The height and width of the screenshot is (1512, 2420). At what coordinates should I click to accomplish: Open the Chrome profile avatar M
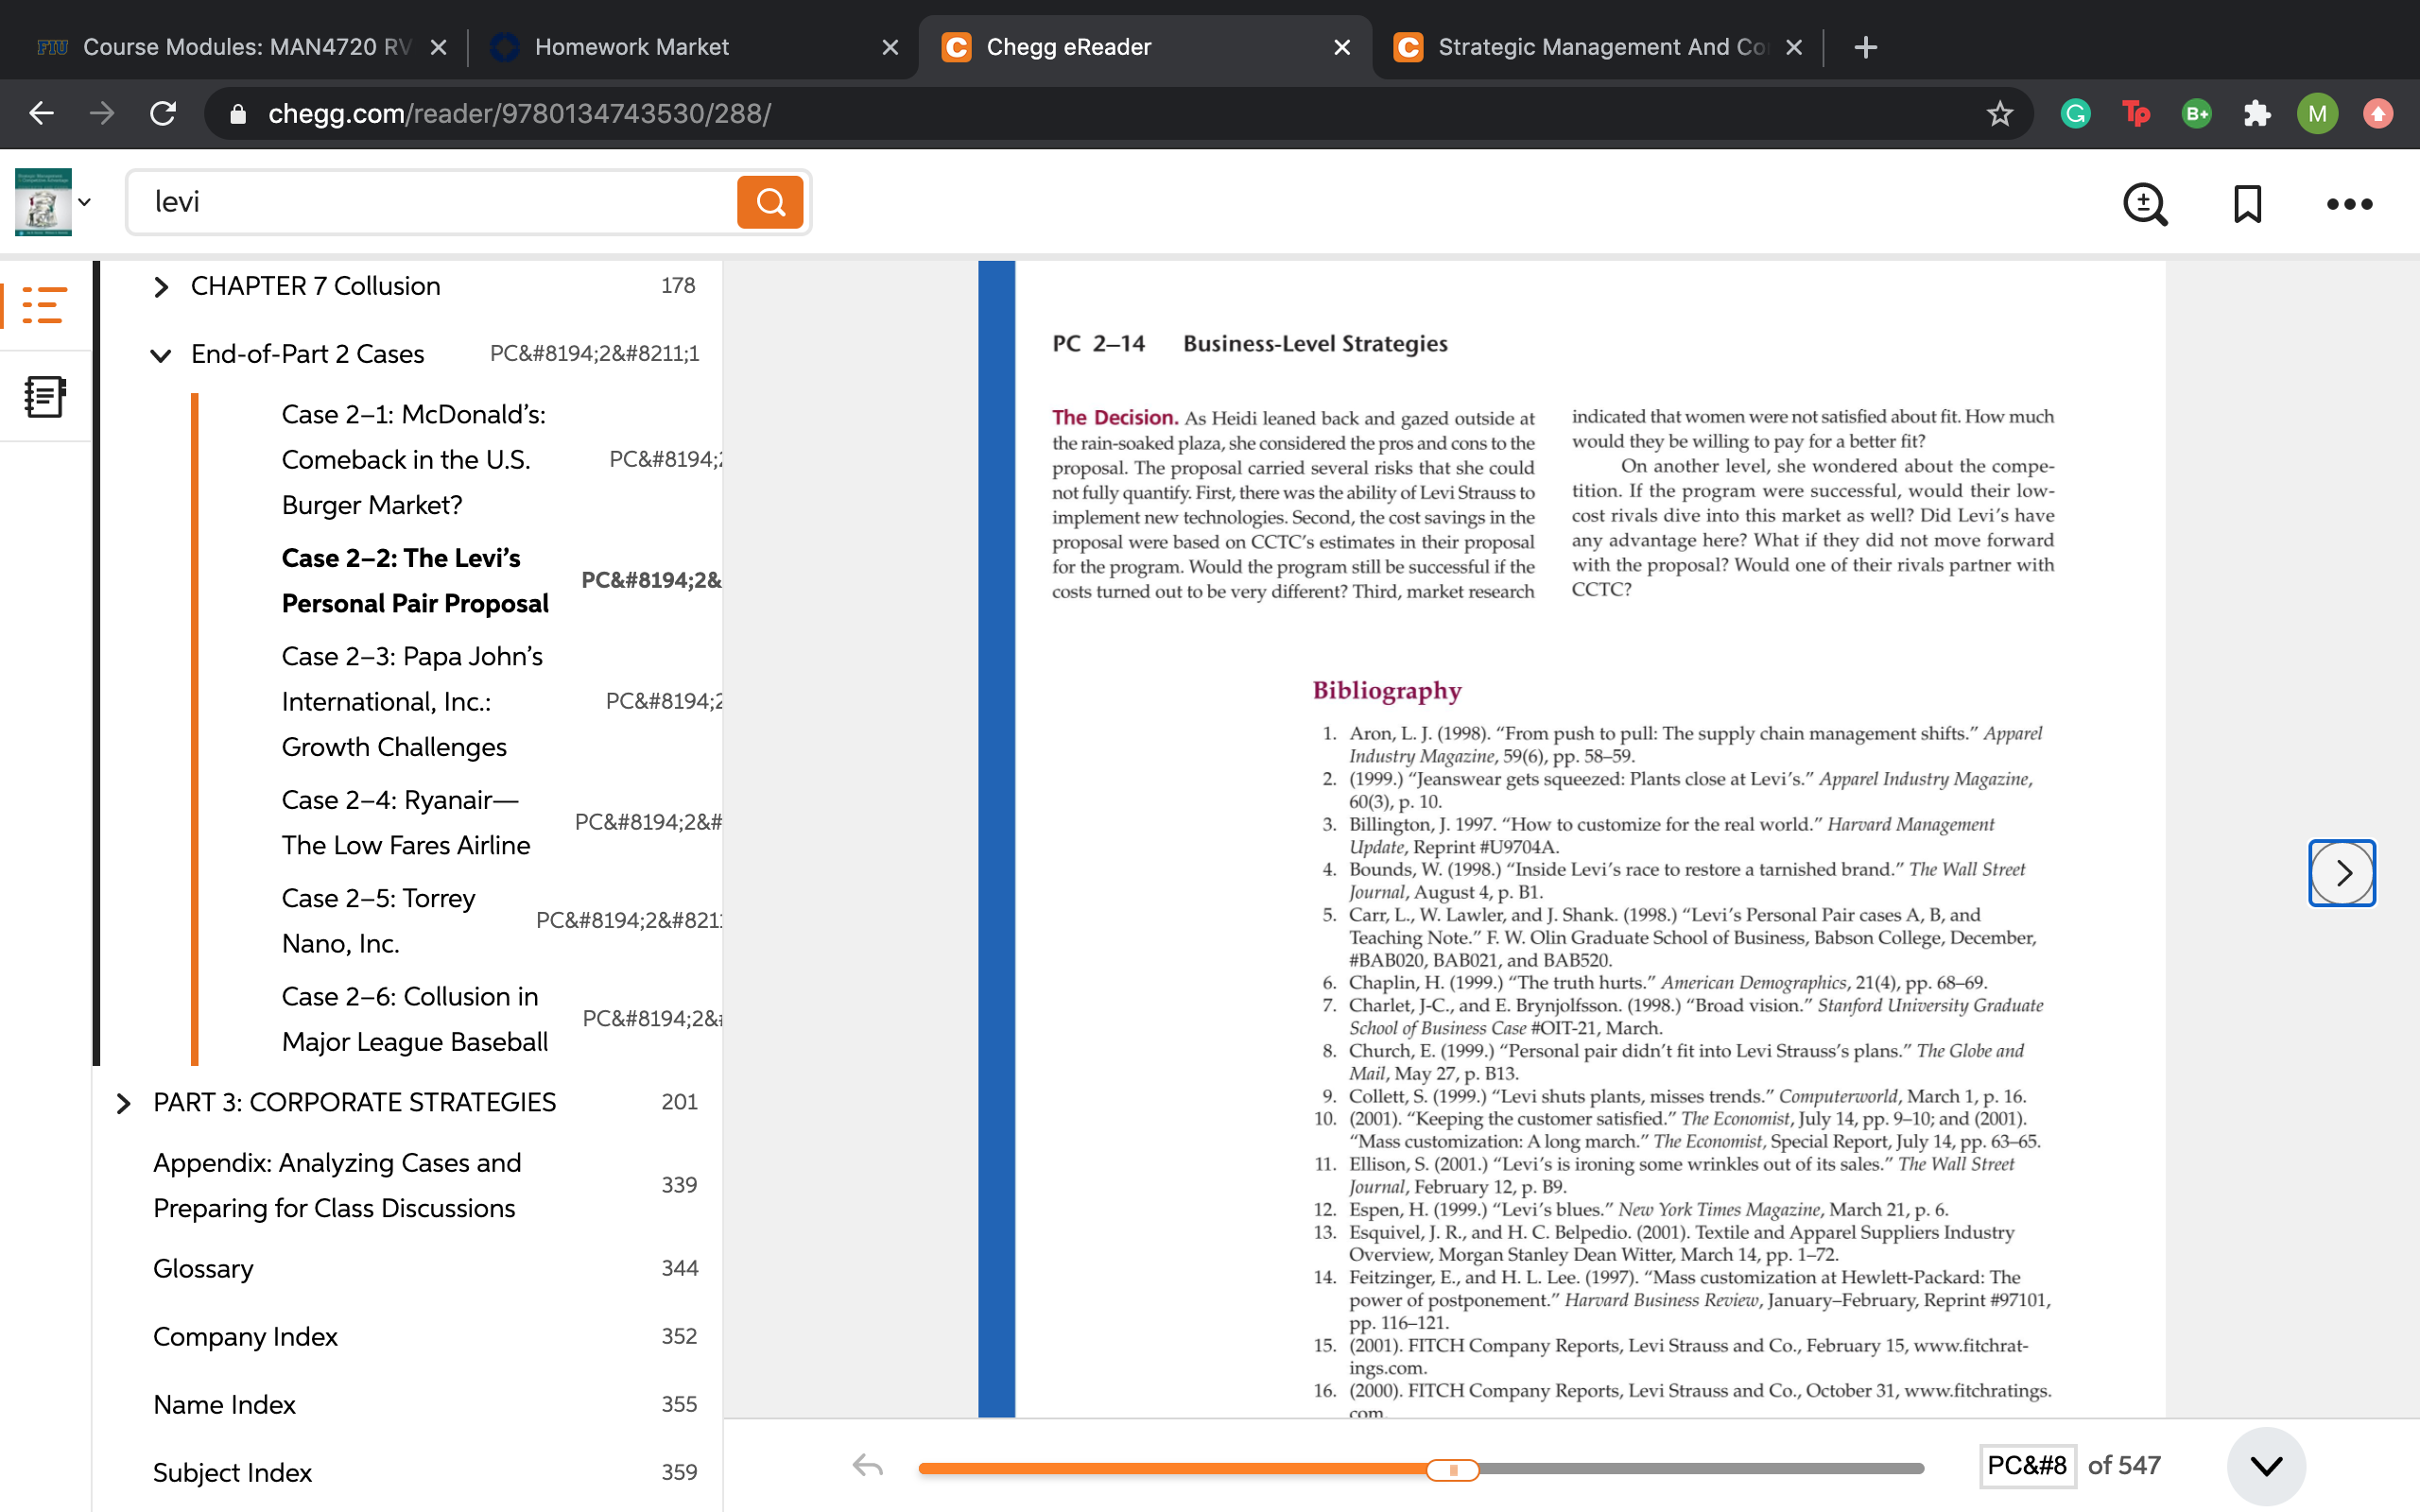pyautogui.click(x=2317, y=114)
